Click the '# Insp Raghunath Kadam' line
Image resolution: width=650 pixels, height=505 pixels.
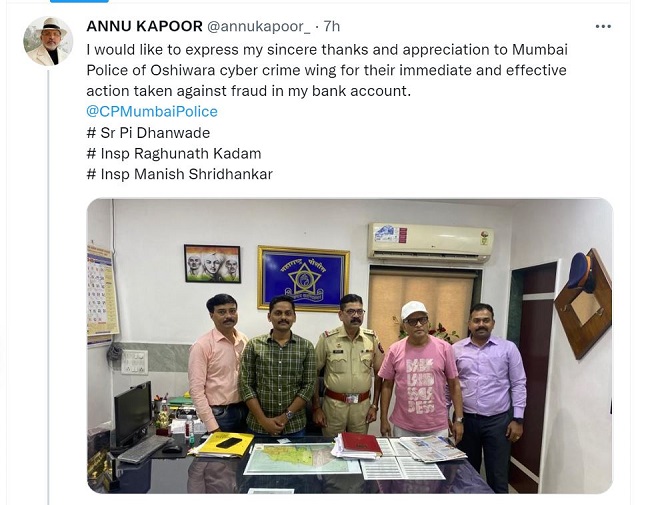tap(174, 153)
